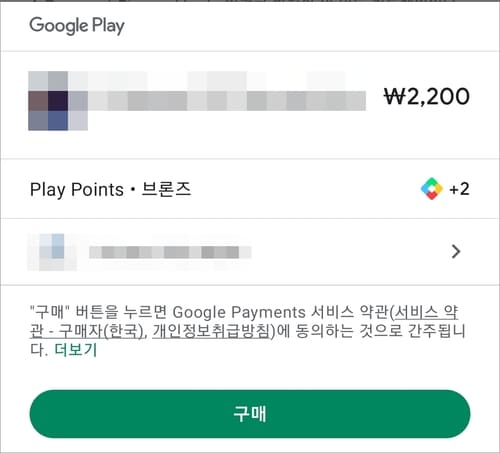Click the quoted "구매" word in the disclaimer
This screenshot has width=500, height=453.
(49, 312)
